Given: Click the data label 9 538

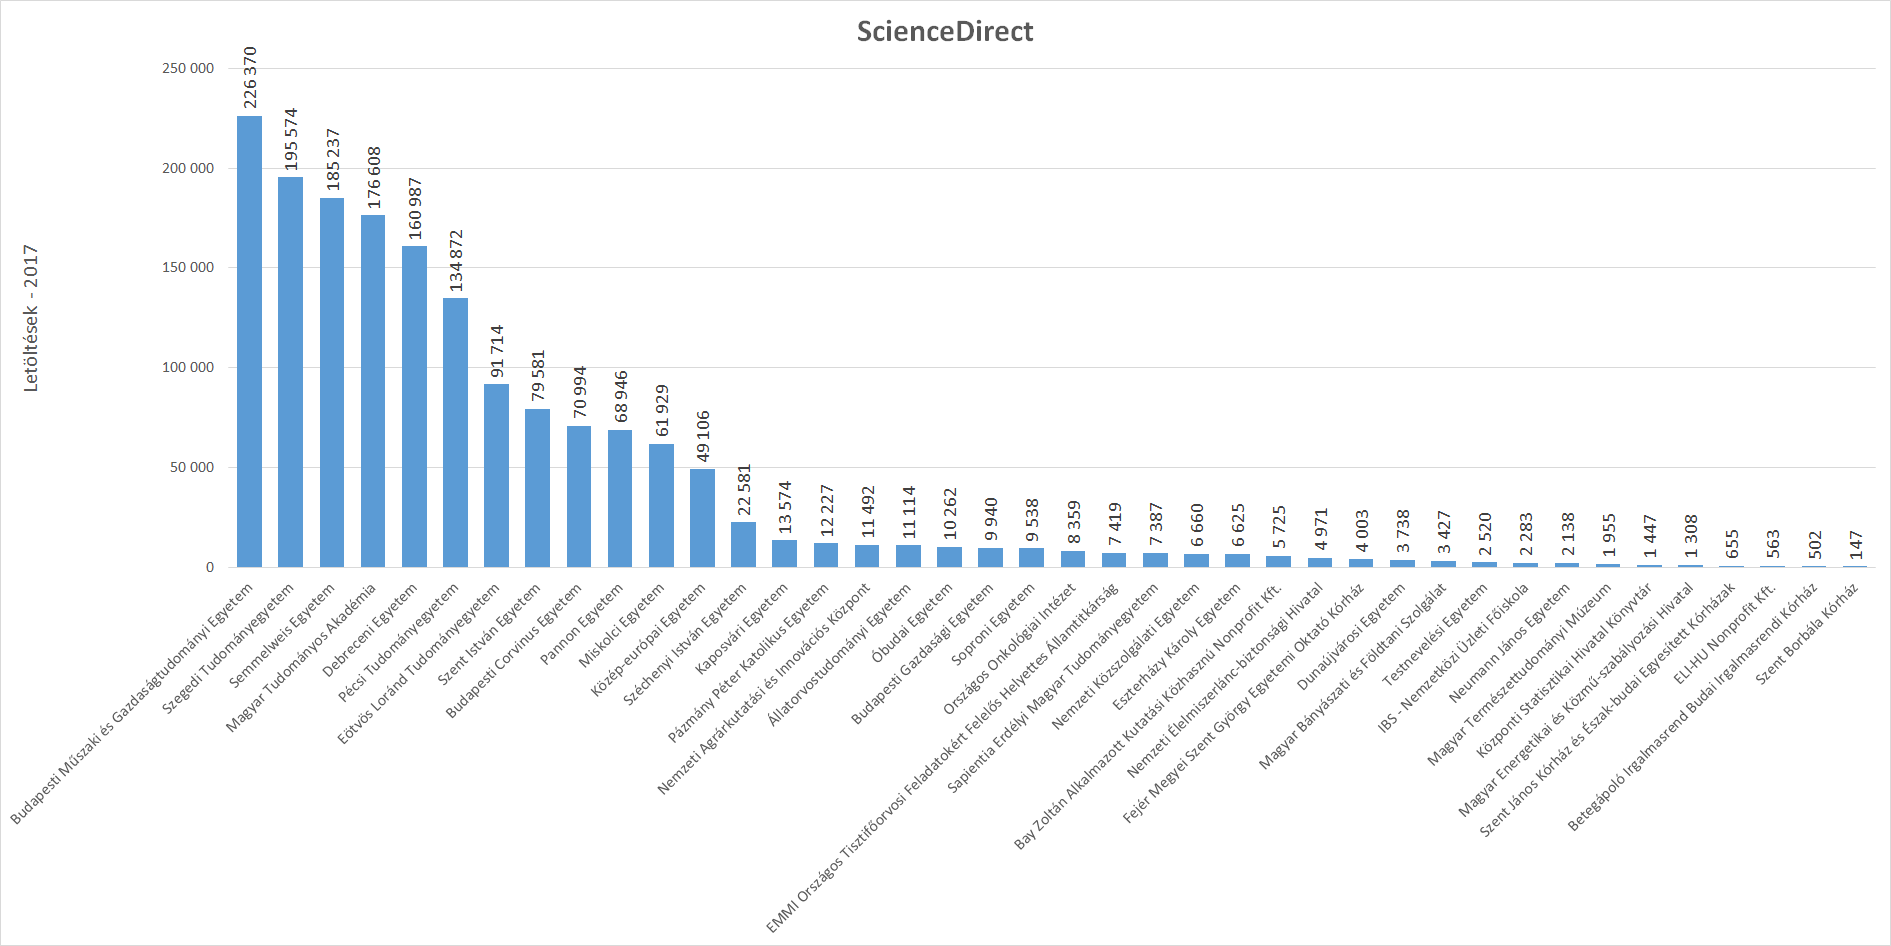Looking at the screenshot, I should click(x=1031, y=521).
